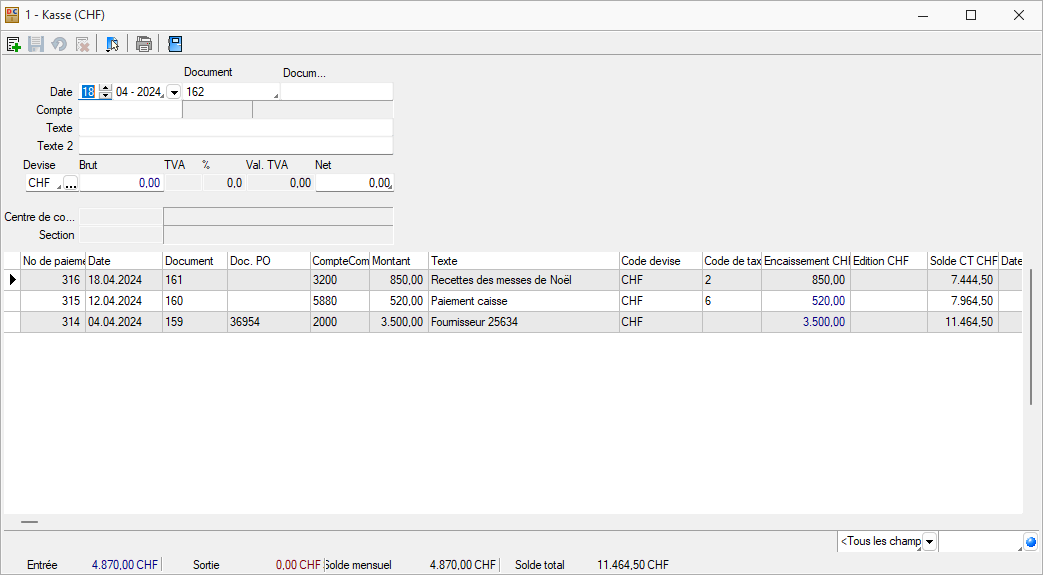Open the blue book journal icon
1043x575 pixels.
[x=175, y=44]
